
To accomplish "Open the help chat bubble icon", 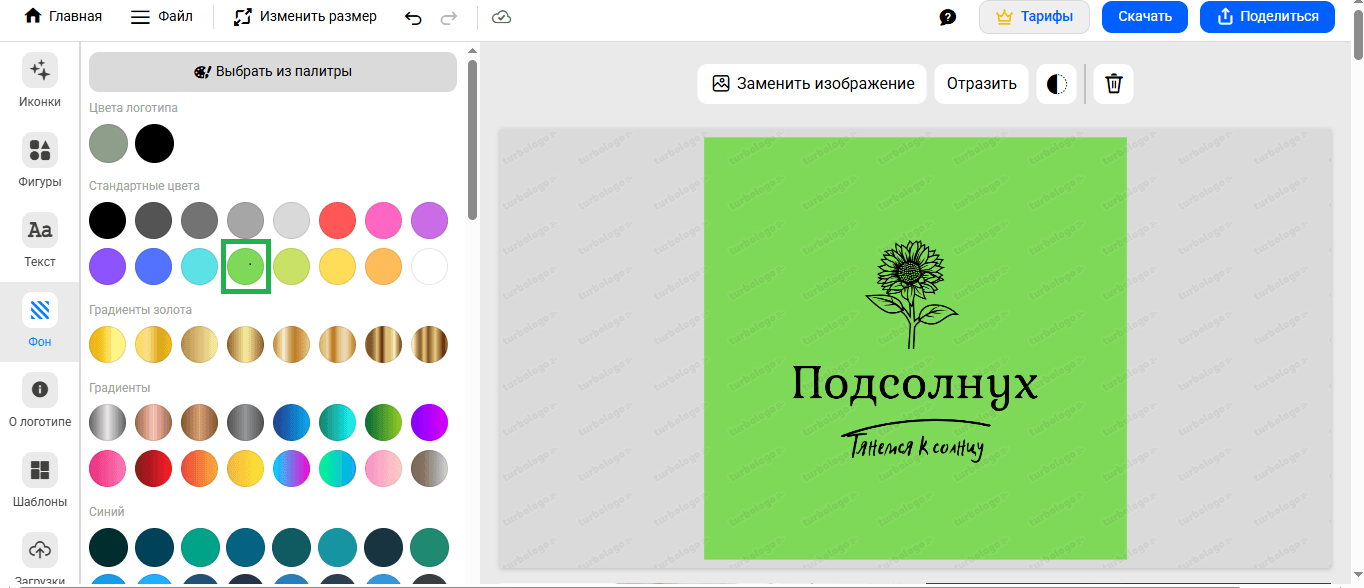I will [x=948, y=17].
